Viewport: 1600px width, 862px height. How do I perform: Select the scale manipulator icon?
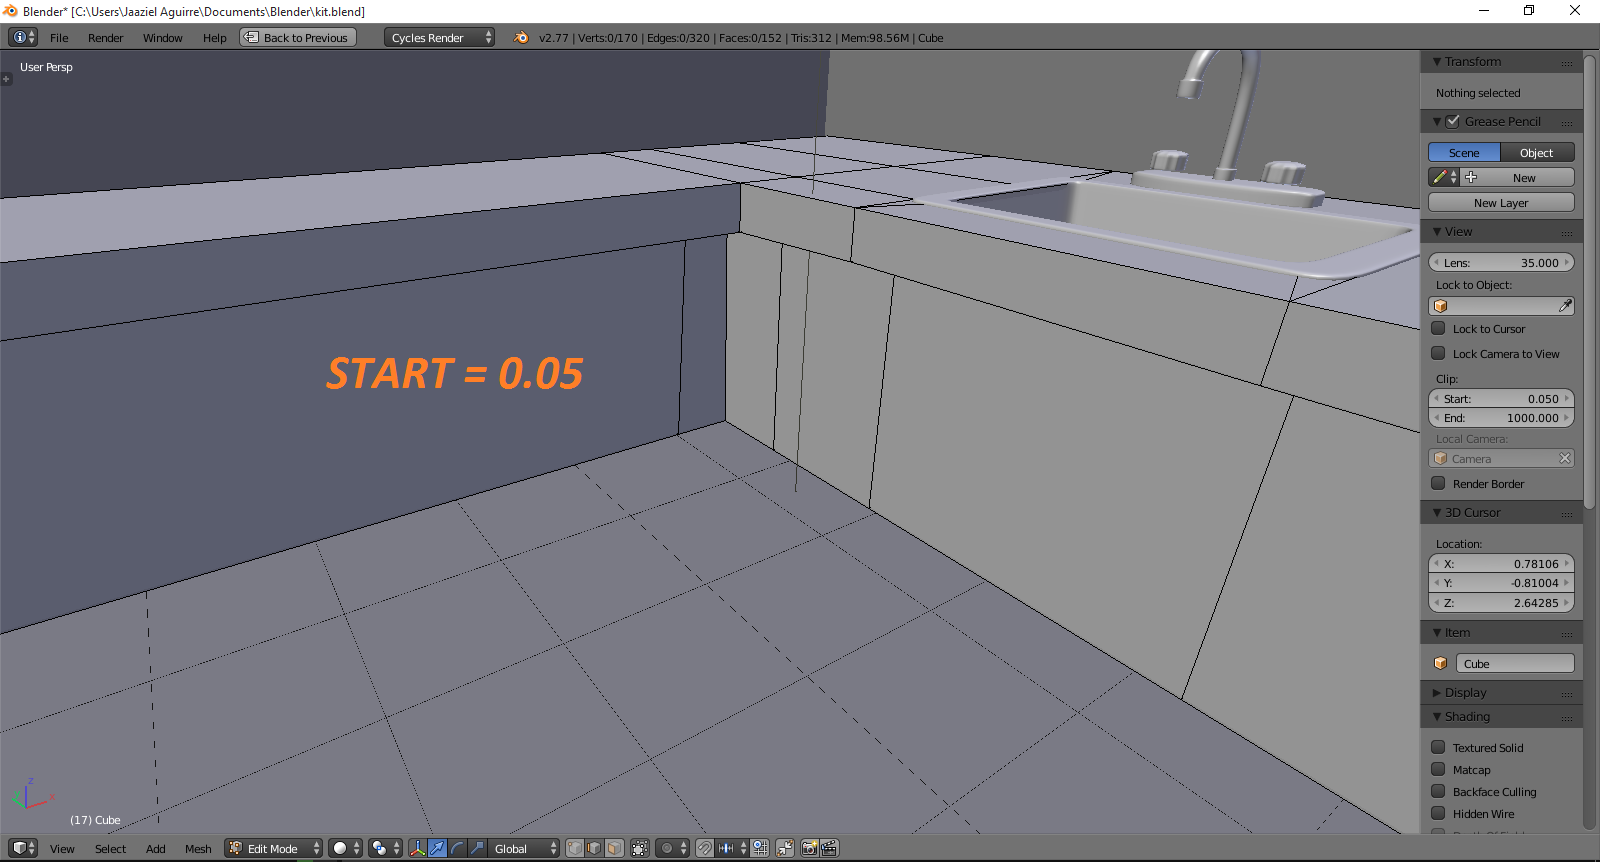pos(477,848)
